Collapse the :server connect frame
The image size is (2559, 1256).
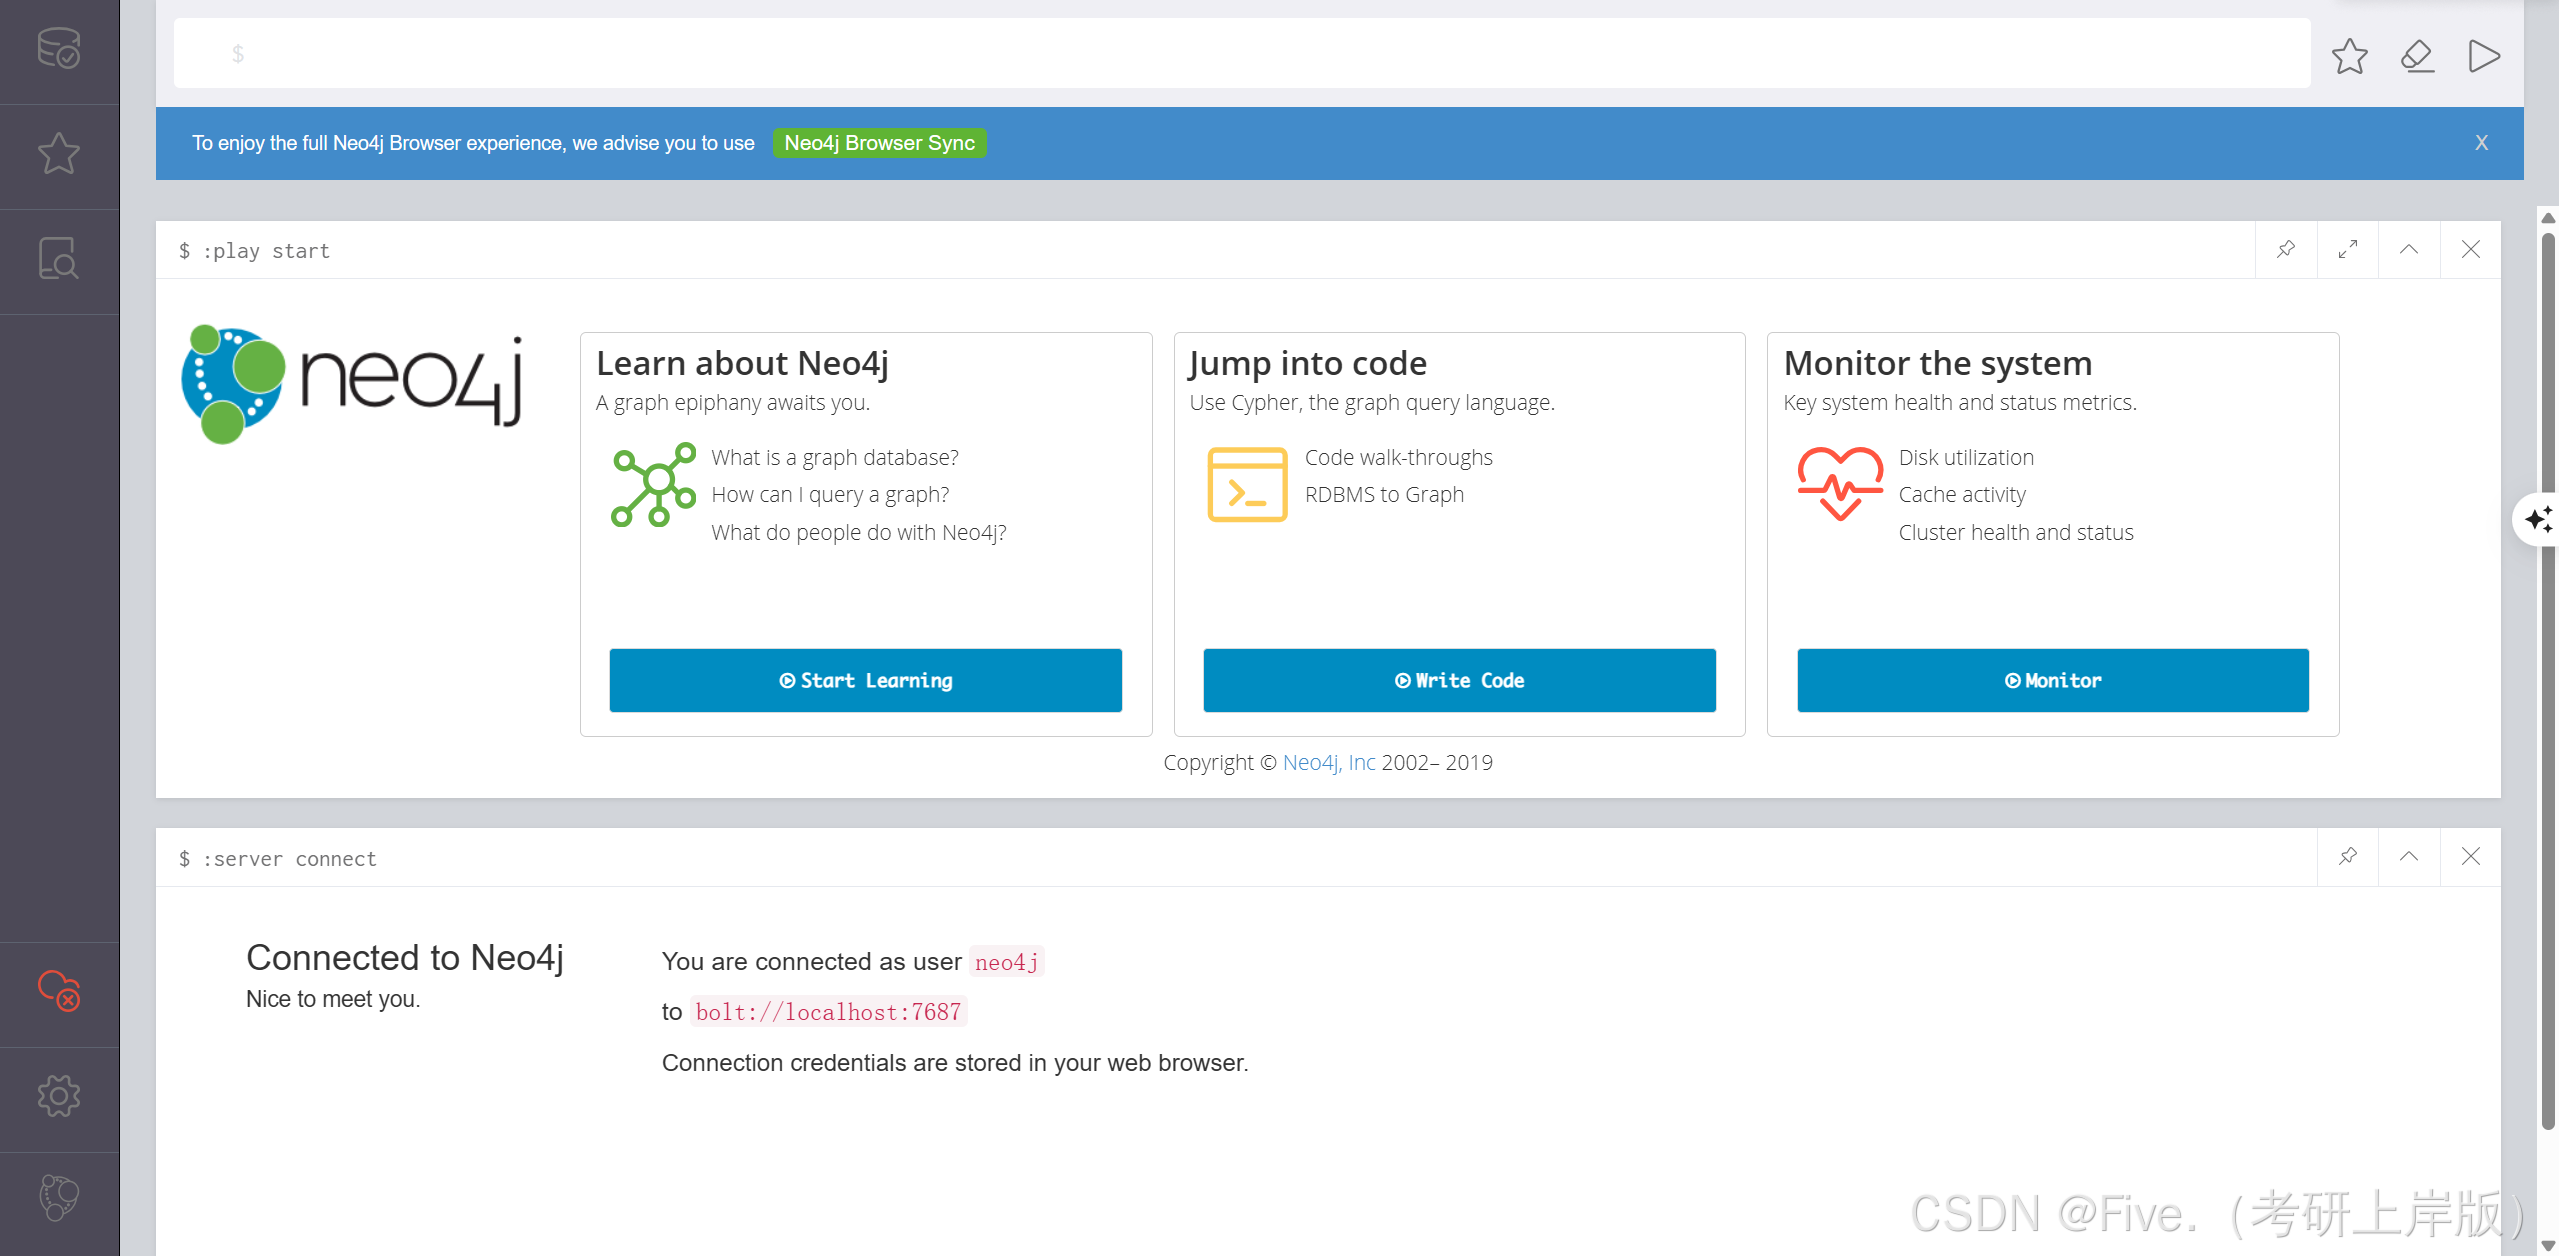(x=2409, y=856)
